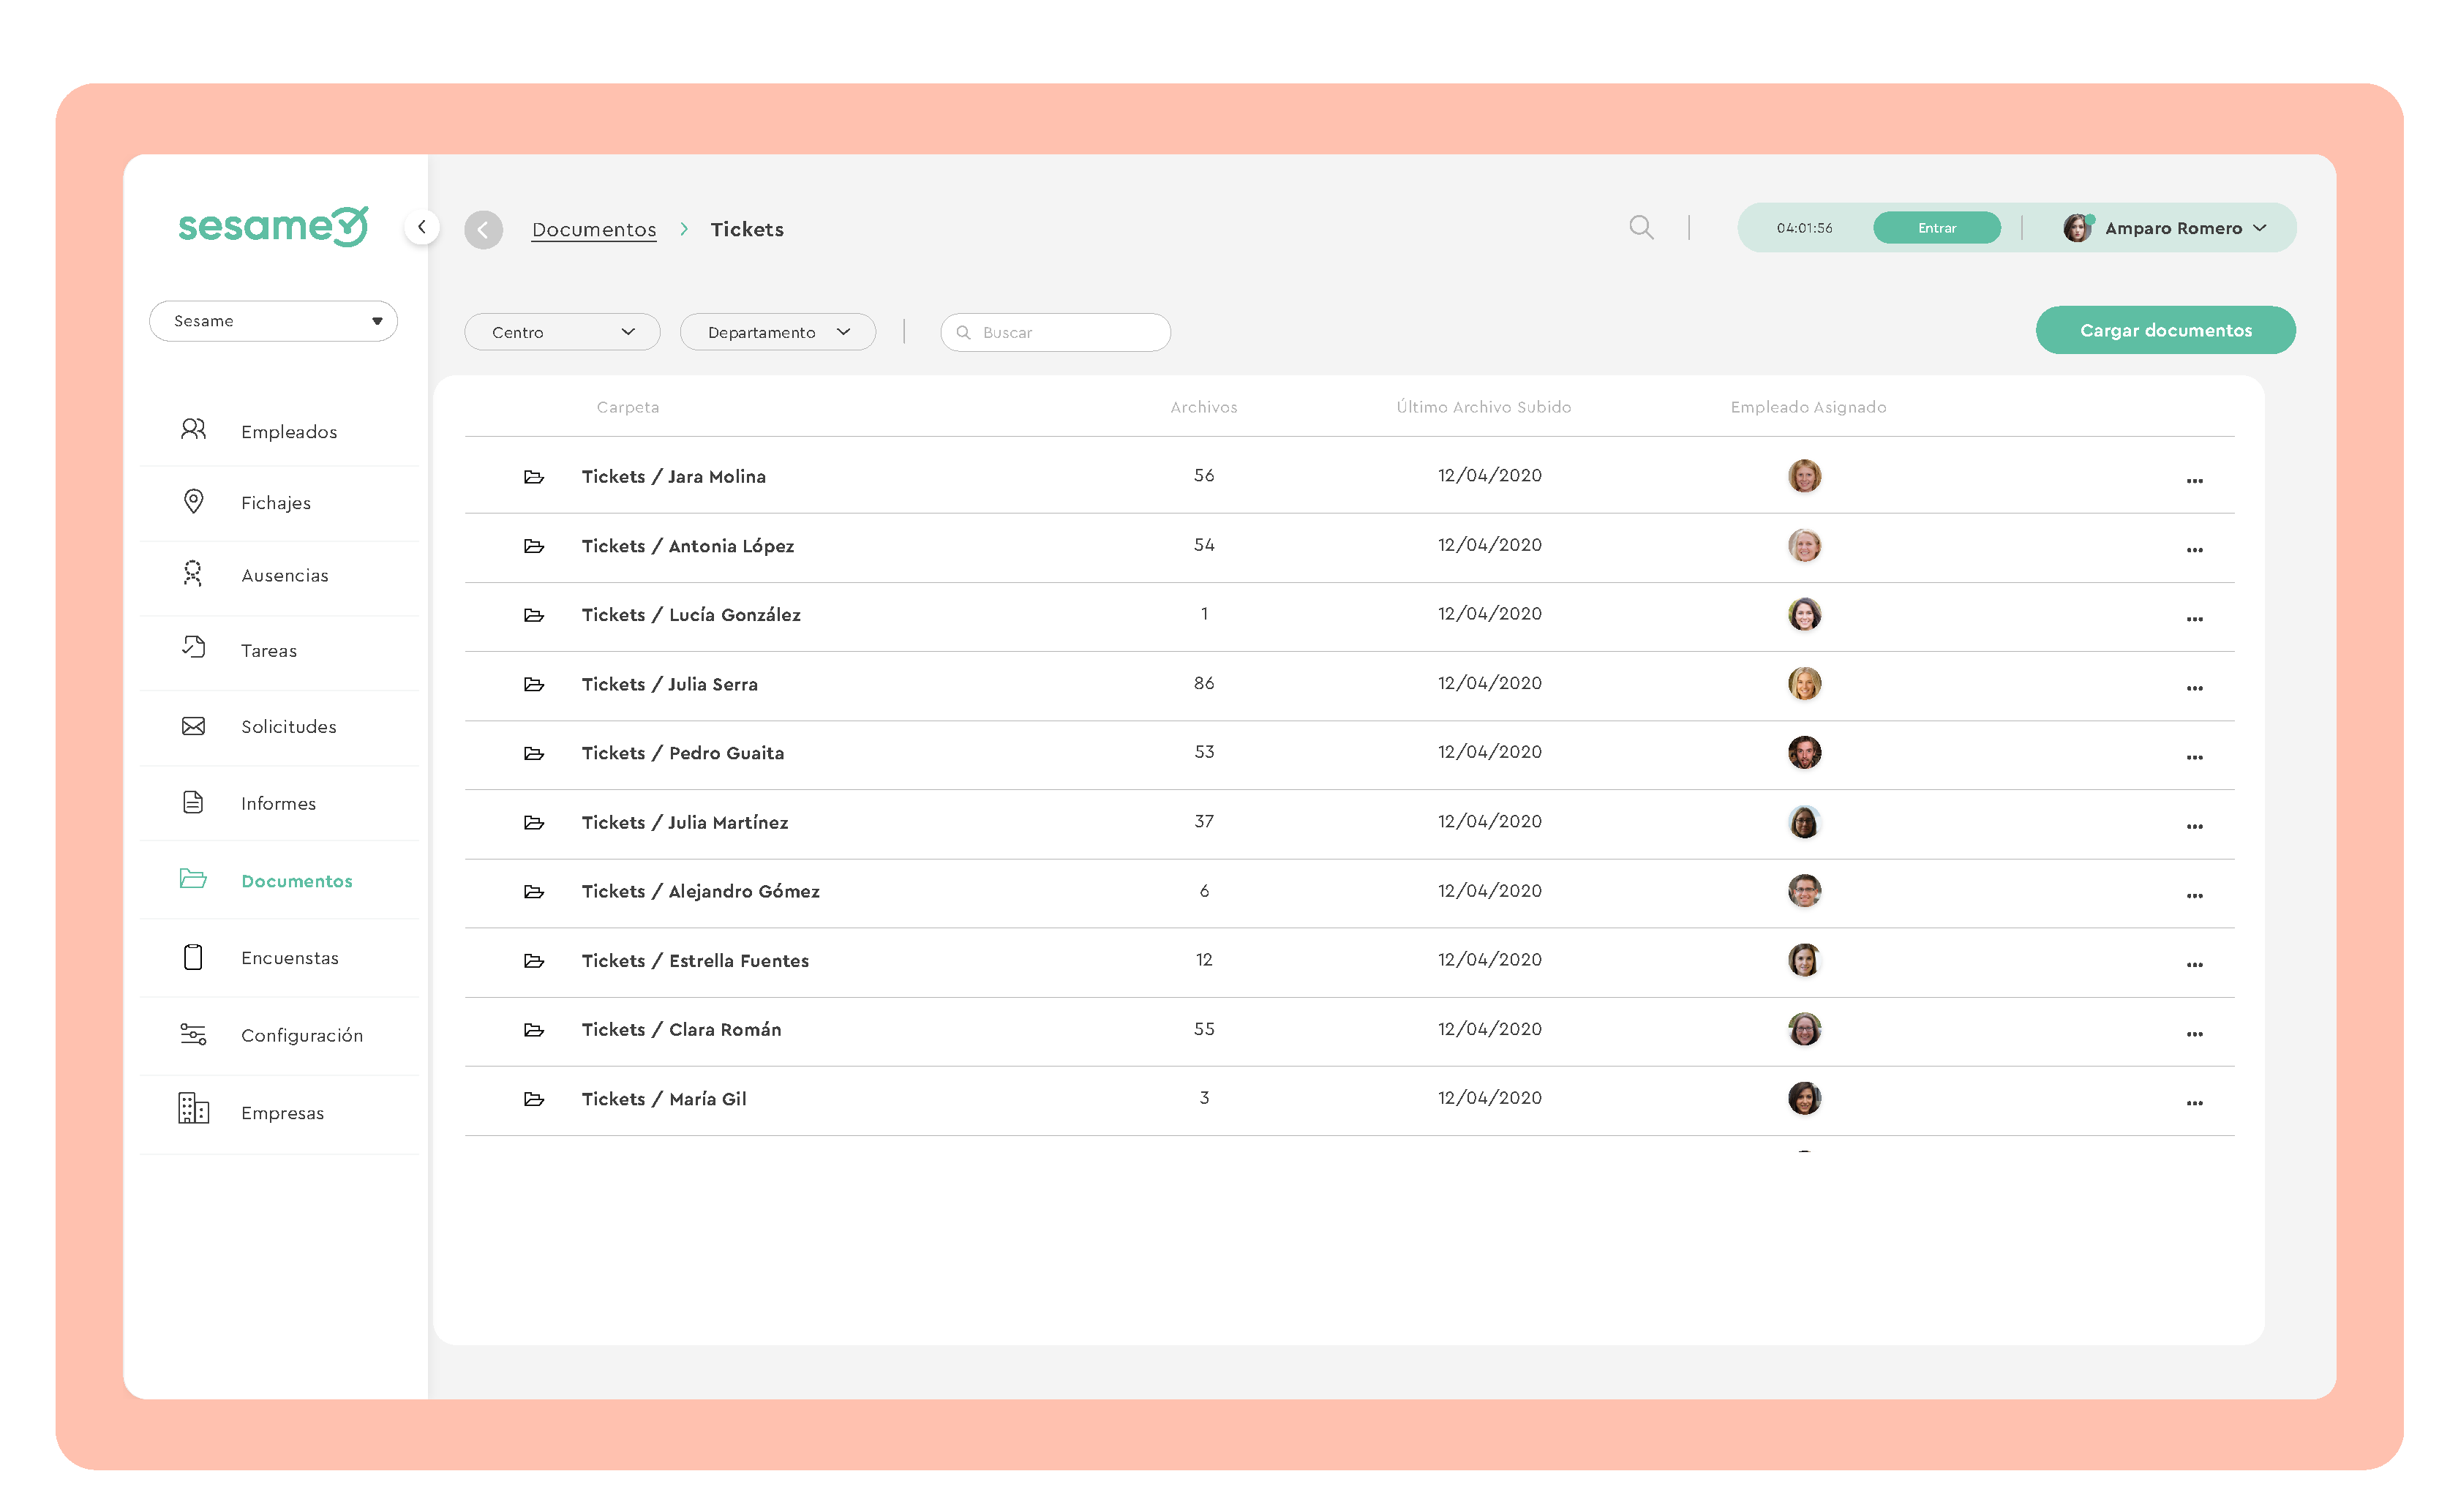The image size is (2439, 1512).
Task: Click the folder icon for Jara Molina
Action: [534, 476]
